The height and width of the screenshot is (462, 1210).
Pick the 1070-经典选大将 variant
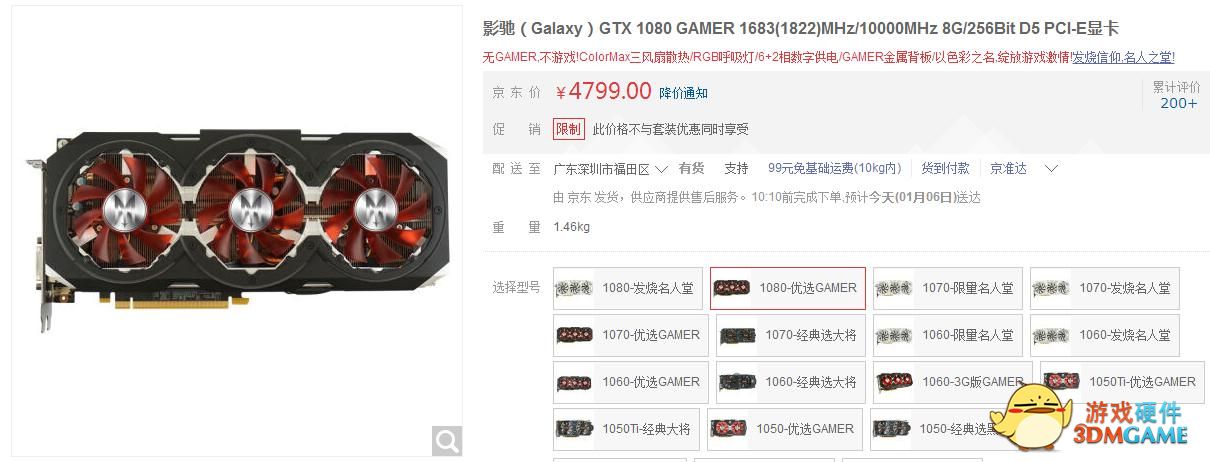pyautogui.click(x=791, y=335)
